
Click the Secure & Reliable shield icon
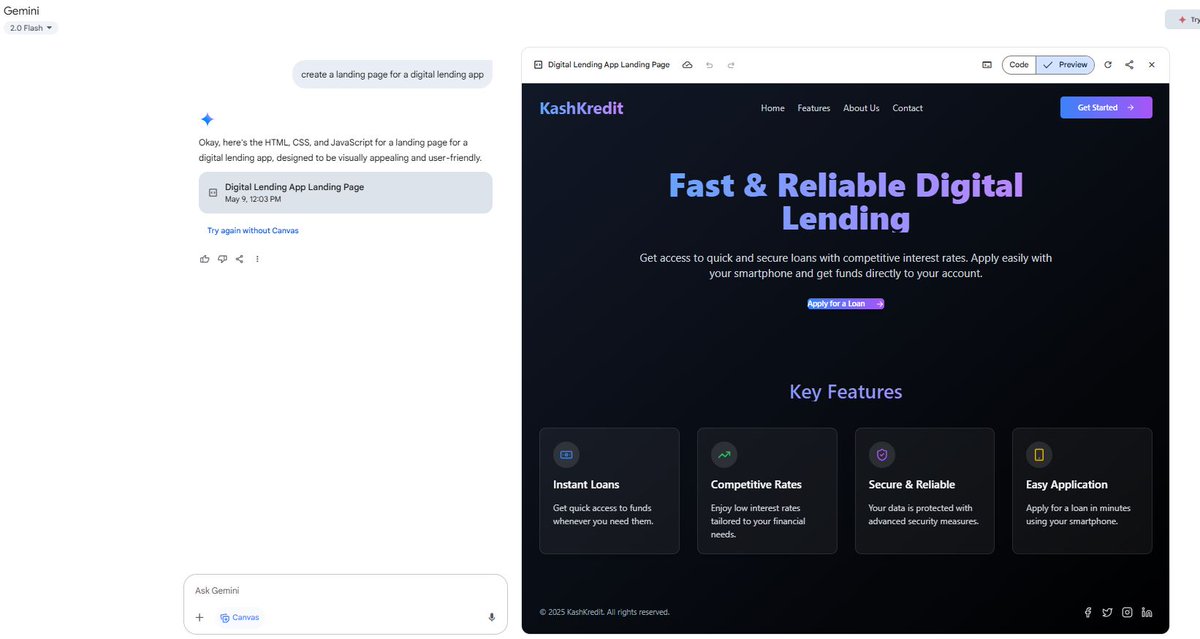882,455
